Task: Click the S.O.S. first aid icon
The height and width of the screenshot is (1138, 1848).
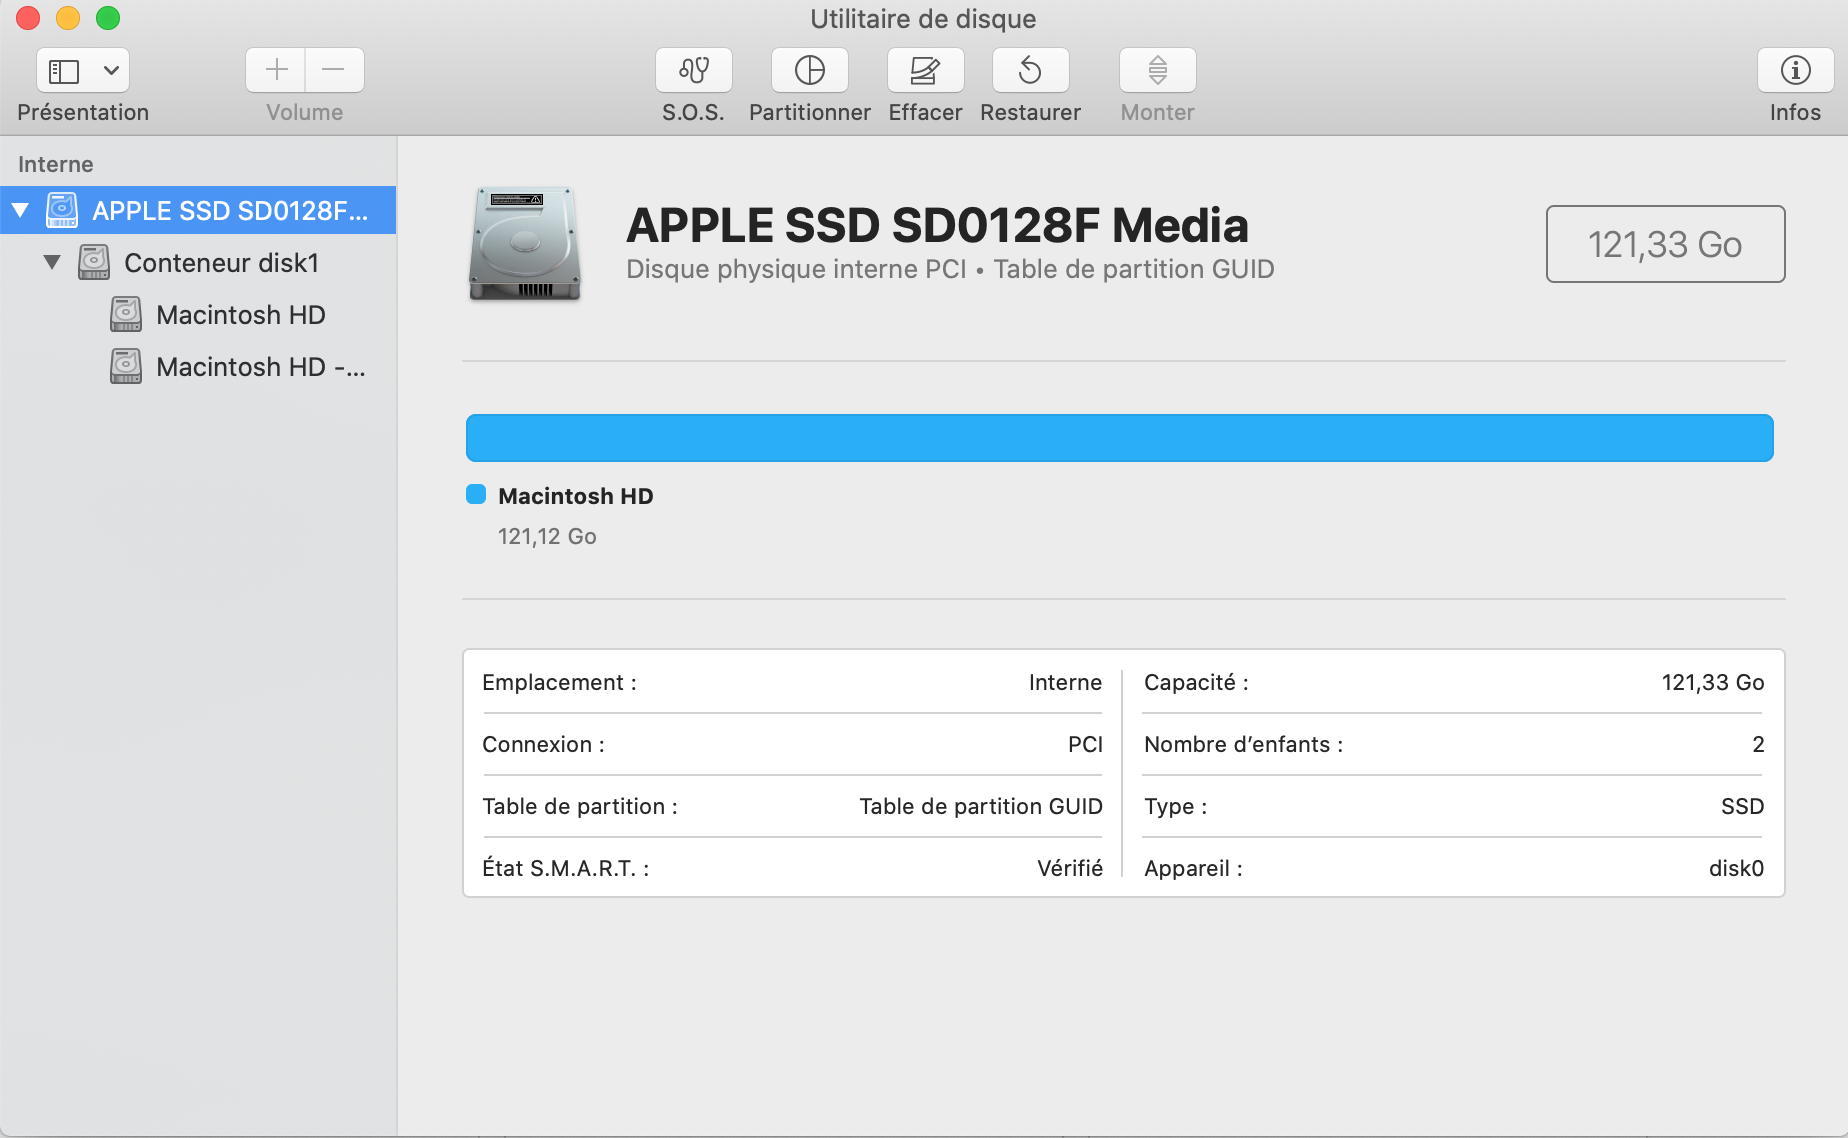Action: coord(693,71)
